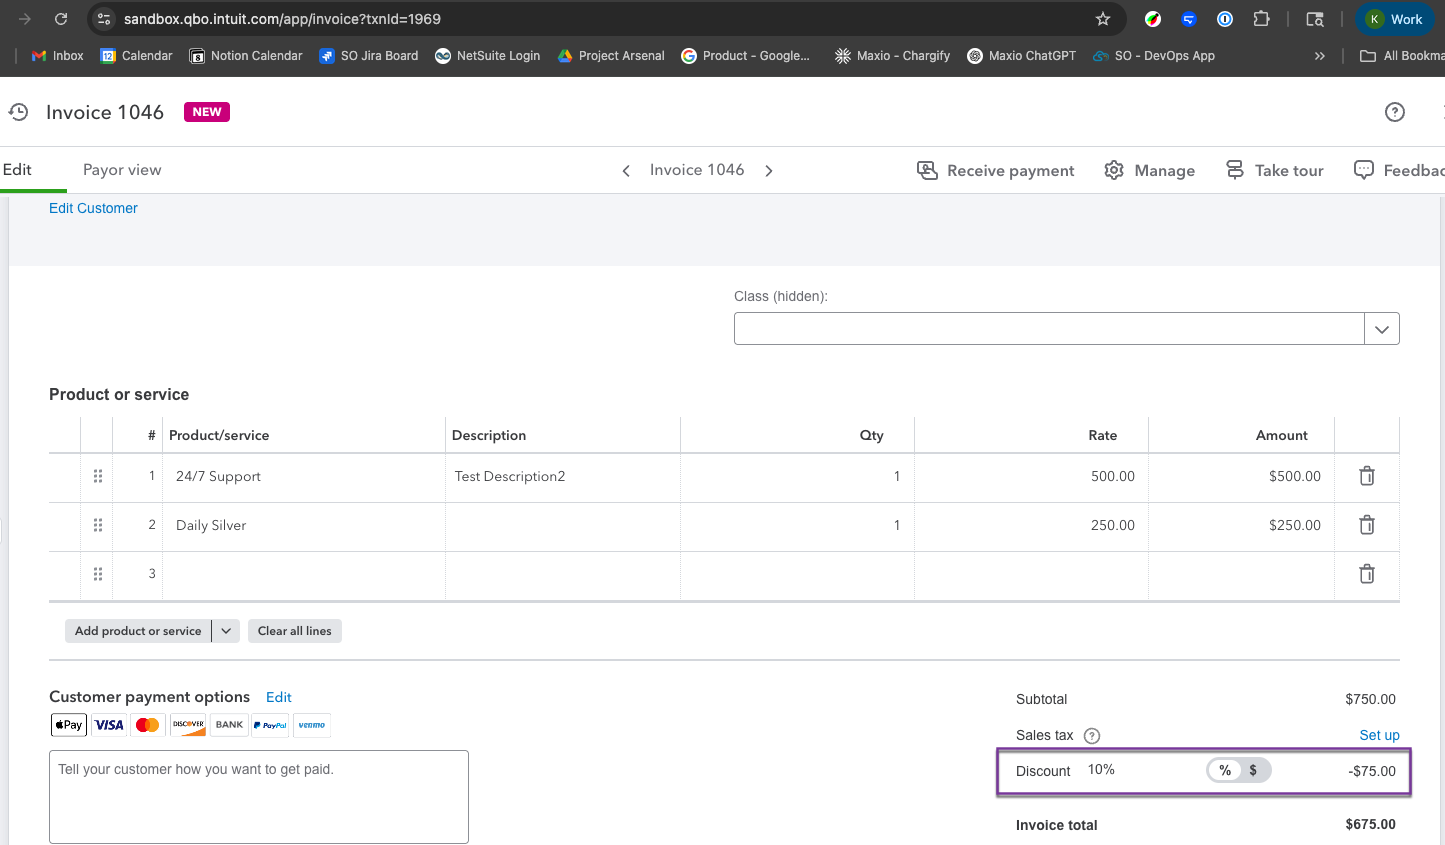Select the Visa payment option
This screenshot has width=1445, height=845.
pos(109,725)
